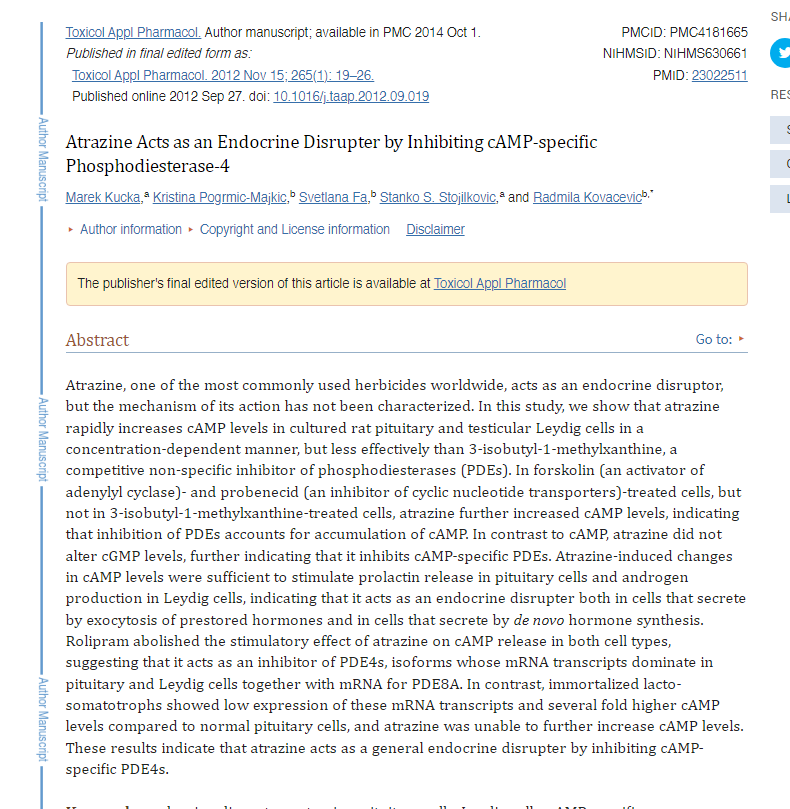This screenshot has height=809, width=790.
Task: Open the Toxicol Appl Pharmacol 2012 Nov 15 citation link
Action: pos(223,75)
